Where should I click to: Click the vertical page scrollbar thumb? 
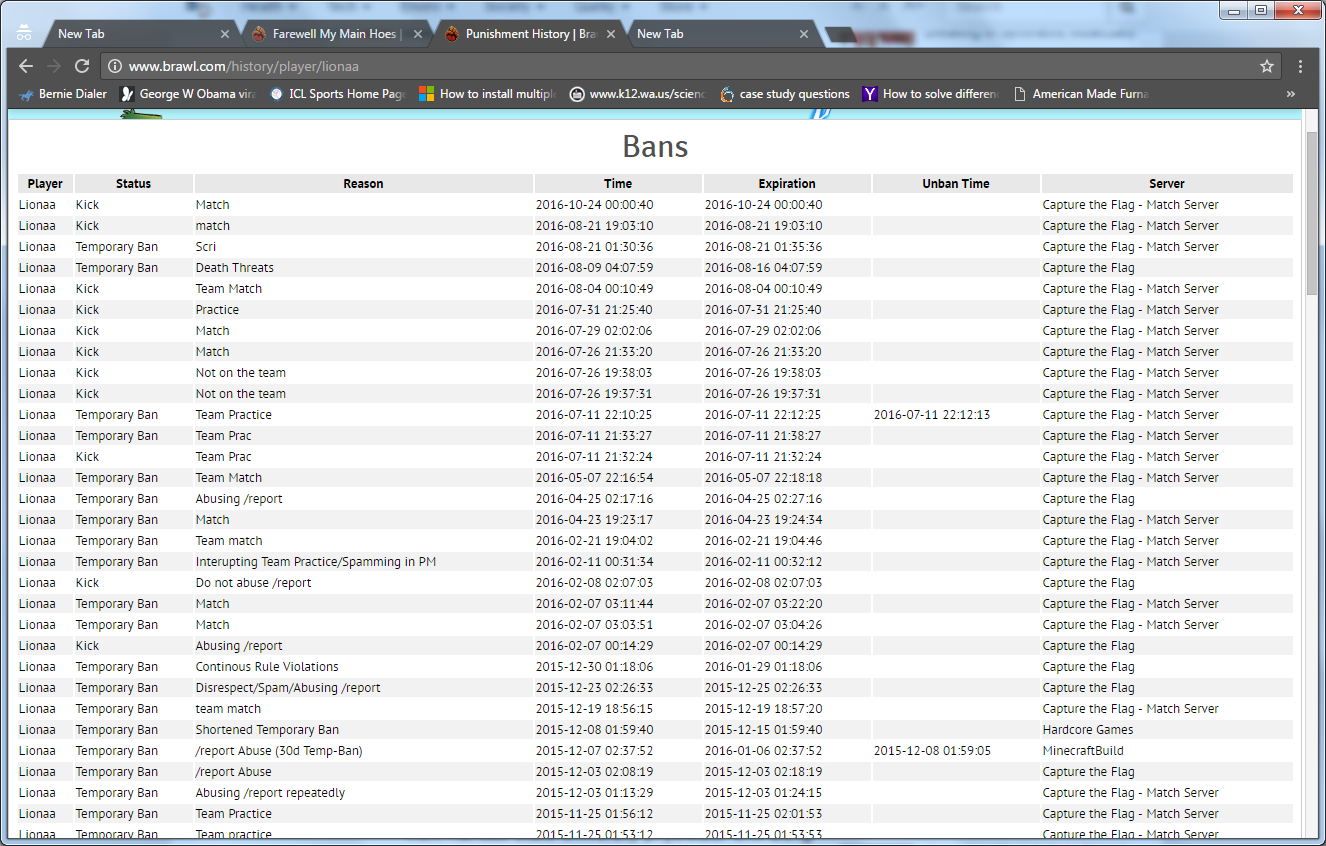[x=1312, y=210]
